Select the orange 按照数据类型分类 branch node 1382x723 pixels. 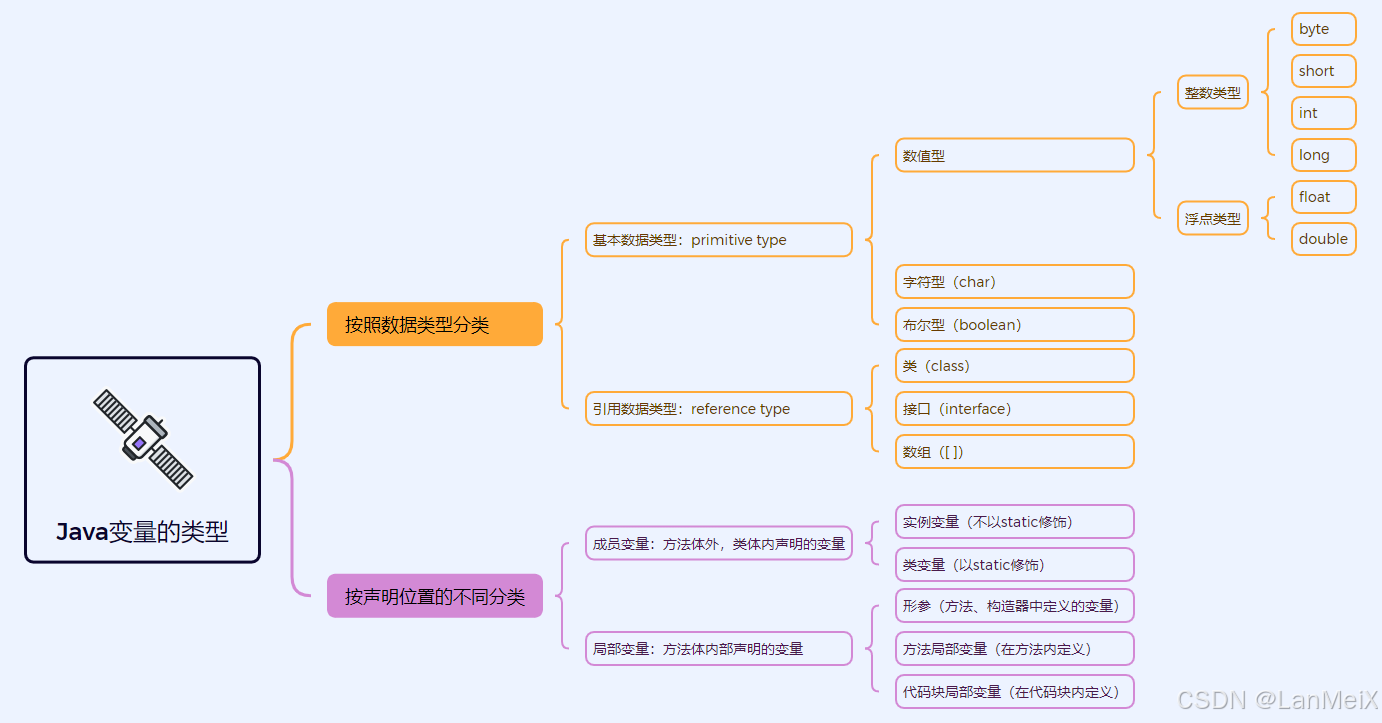click(x=434, y=324)
